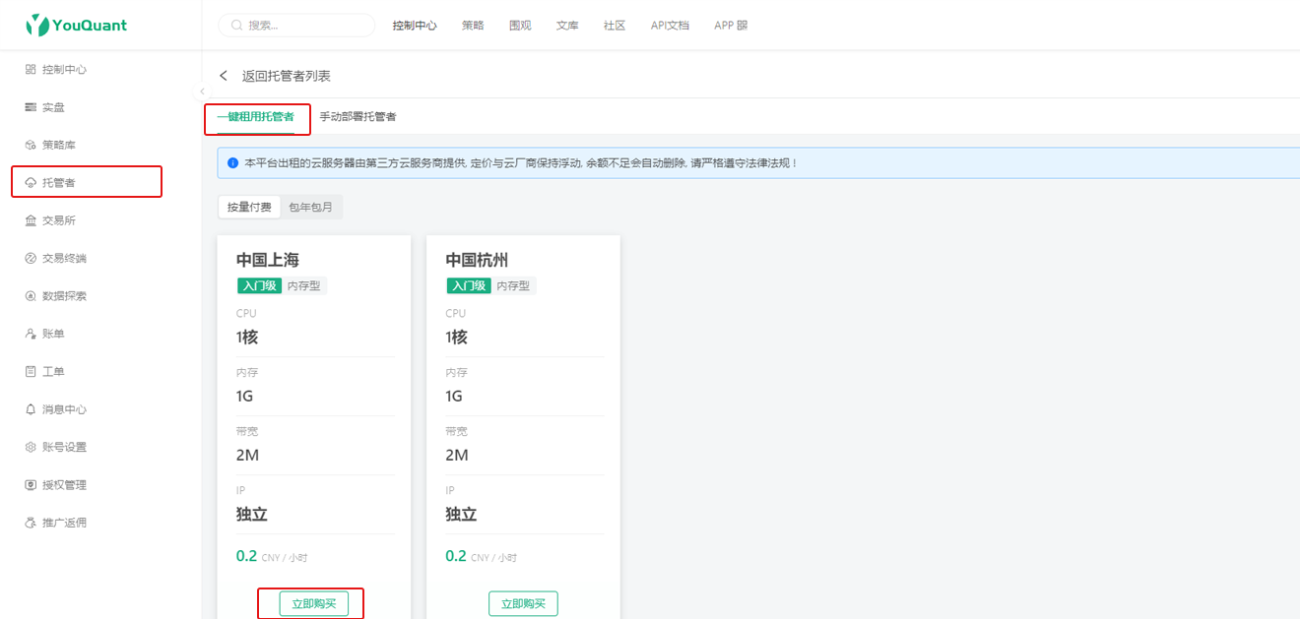Click 1核 CPU value on 中国上海 card

[247, 337]
